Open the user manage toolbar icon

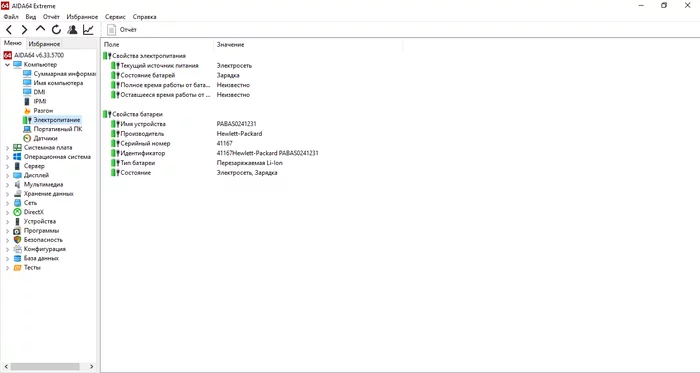point(72,30)
